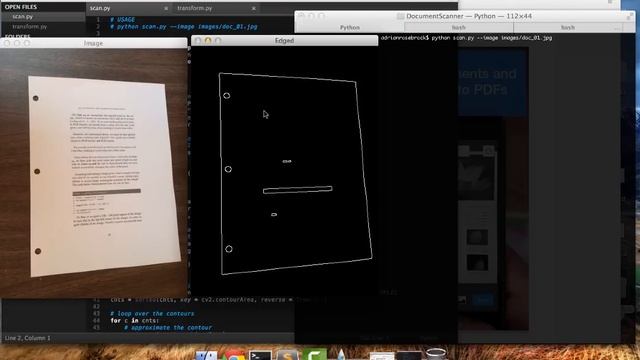The width and height of the screenshot is (640, 360).
Task: Open transform.py in the Open Files sidebar
Action: tap(29, 27)
